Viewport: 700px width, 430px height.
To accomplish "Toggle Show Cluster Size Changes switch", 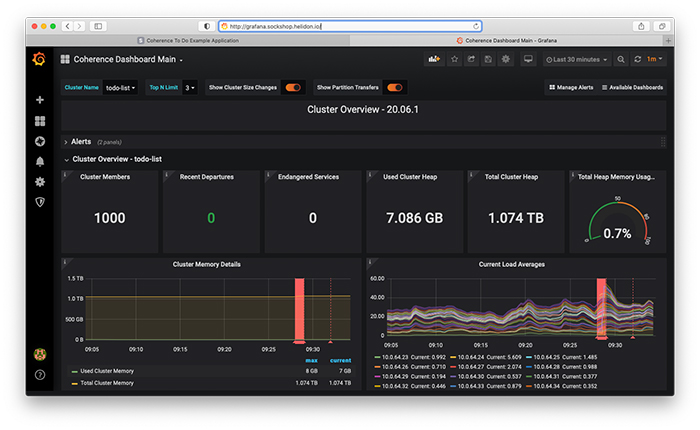I will pos(293,88).
